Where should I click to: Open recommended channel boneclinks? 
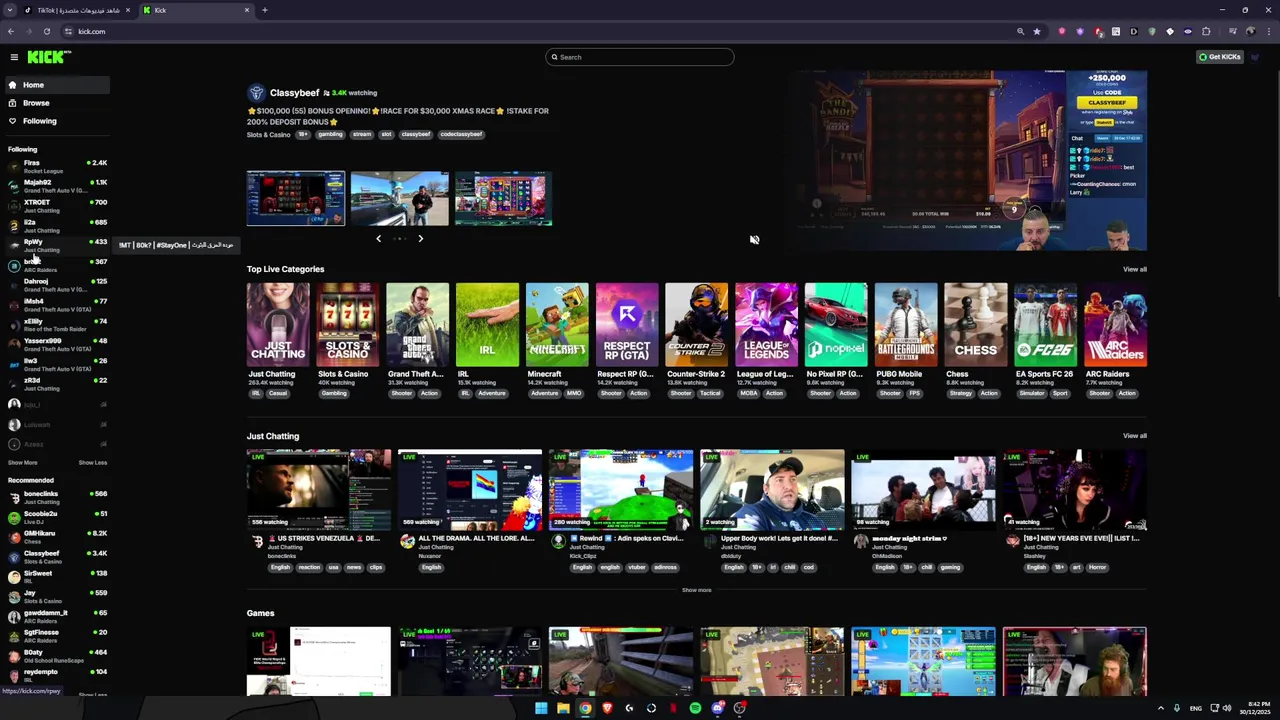[x=55, y=497]
